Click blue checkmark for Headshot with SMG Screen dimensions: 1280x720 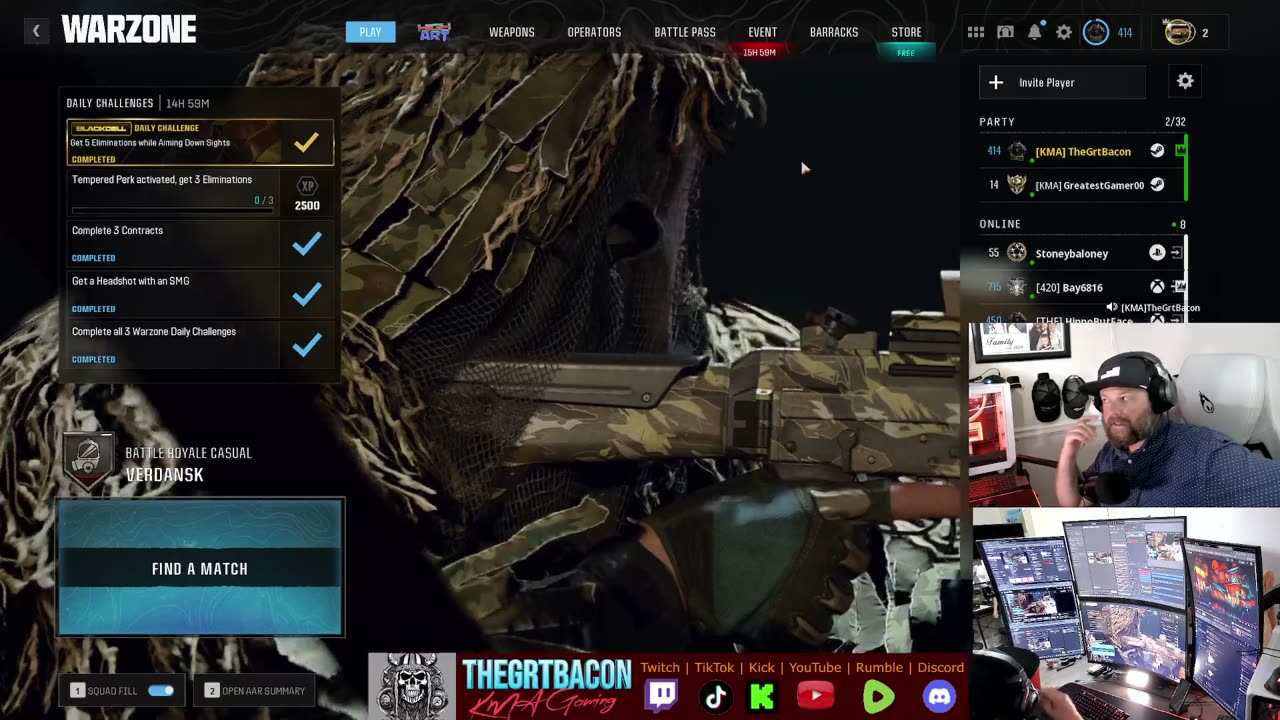click(x=307, y=294)
